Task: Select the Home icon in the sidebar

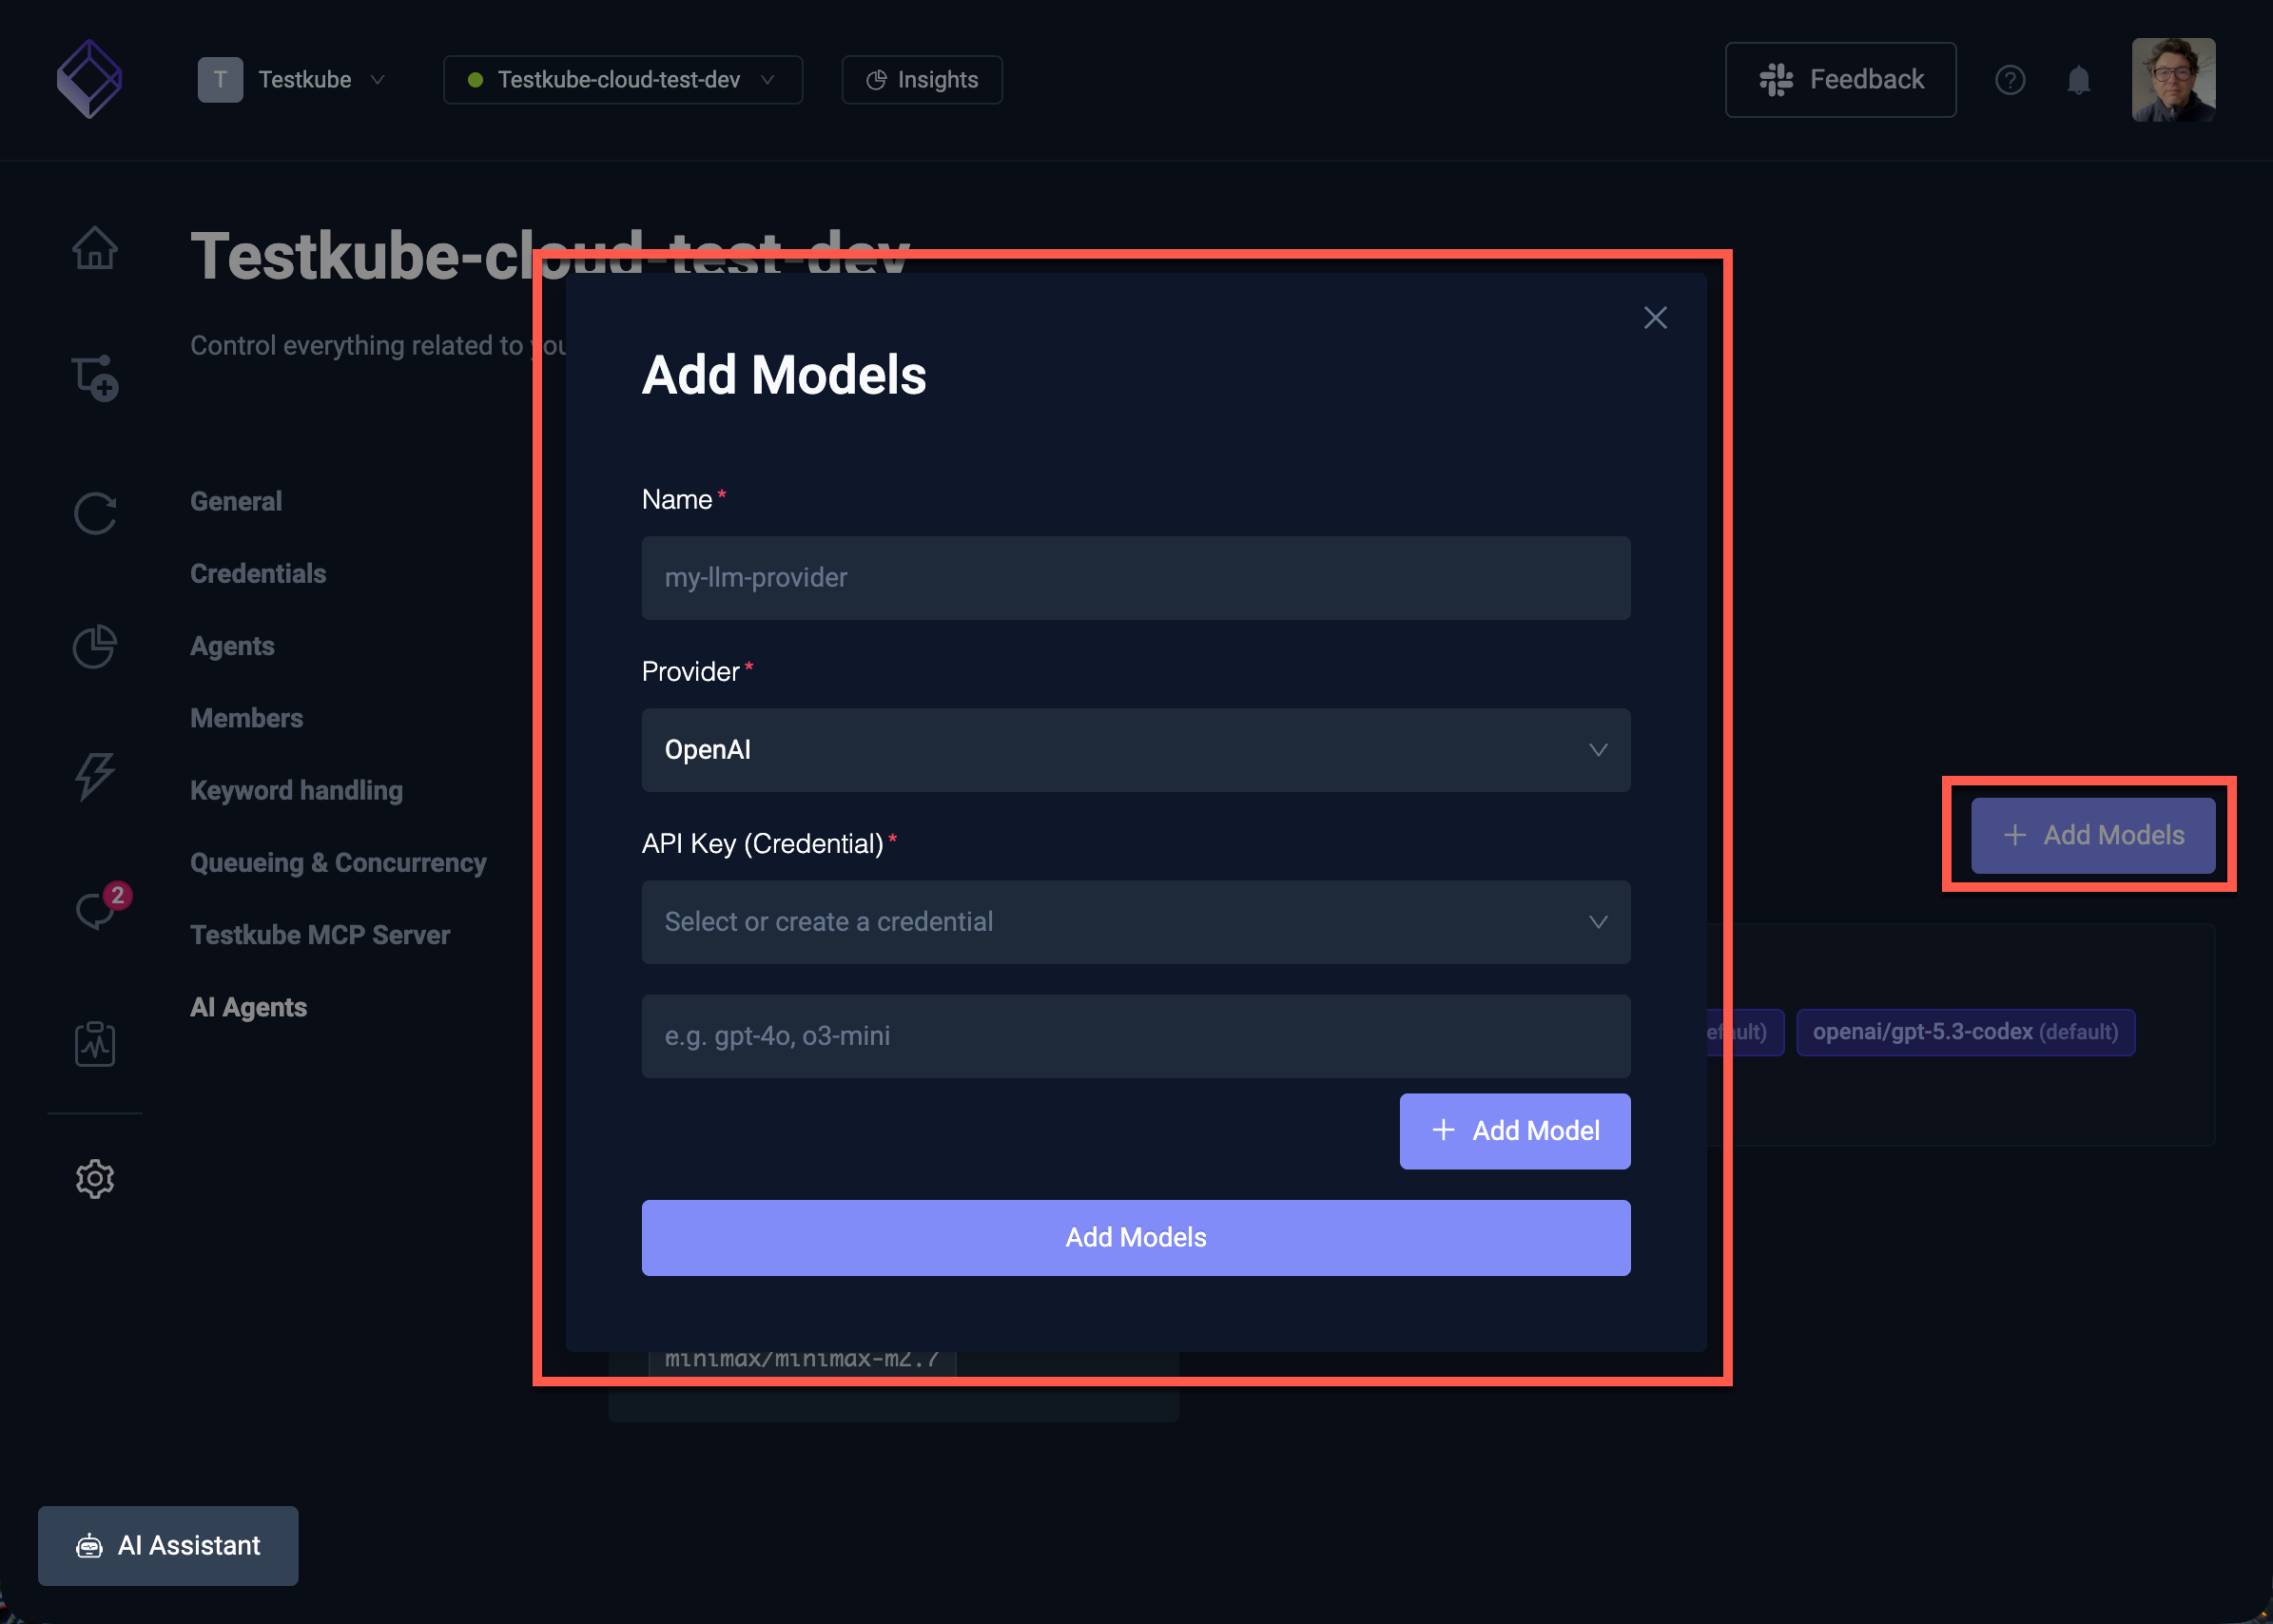Action: [x=95, y=248]
